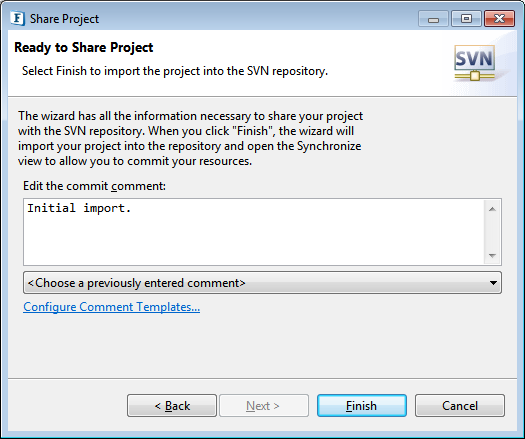
Task: Click the 'Share Project' title bar text
Action: coord(64,19)
